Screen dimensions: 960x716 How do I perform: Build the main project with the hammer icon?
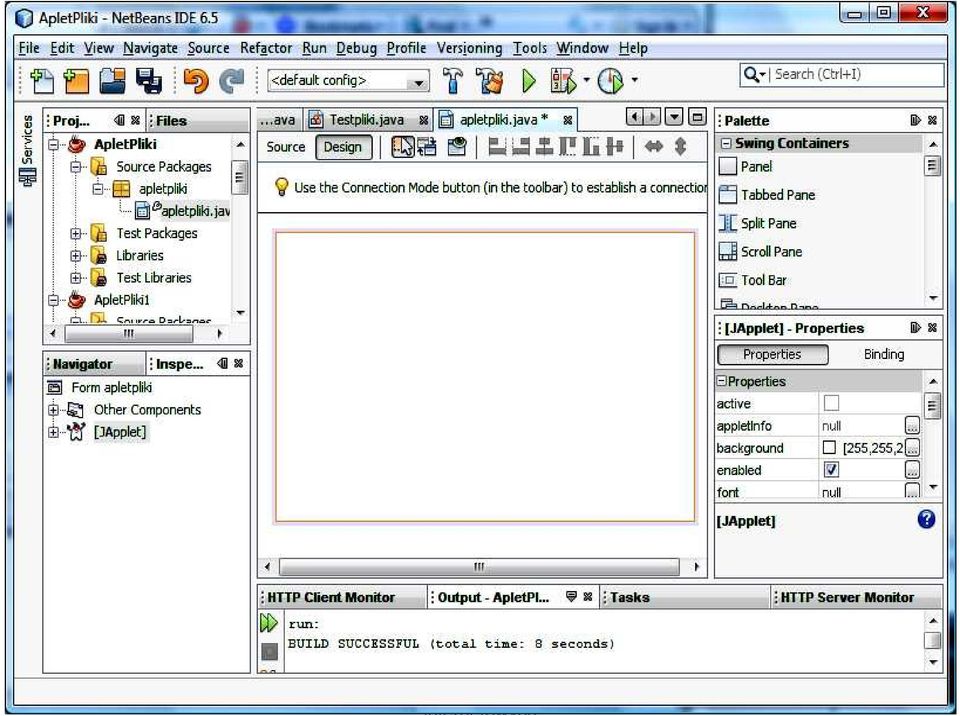(x=453, y=80)
